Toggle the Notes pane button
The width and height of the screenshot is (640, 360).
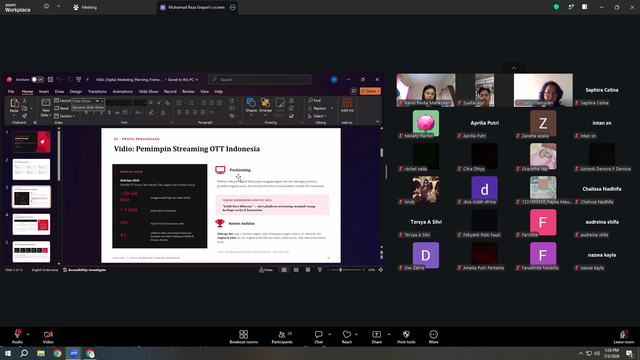pos(266,270)
